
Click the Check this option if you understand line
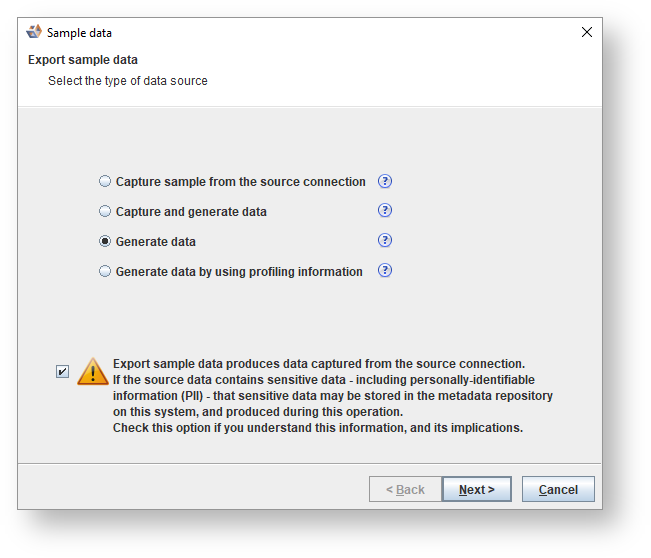(318, 428)
